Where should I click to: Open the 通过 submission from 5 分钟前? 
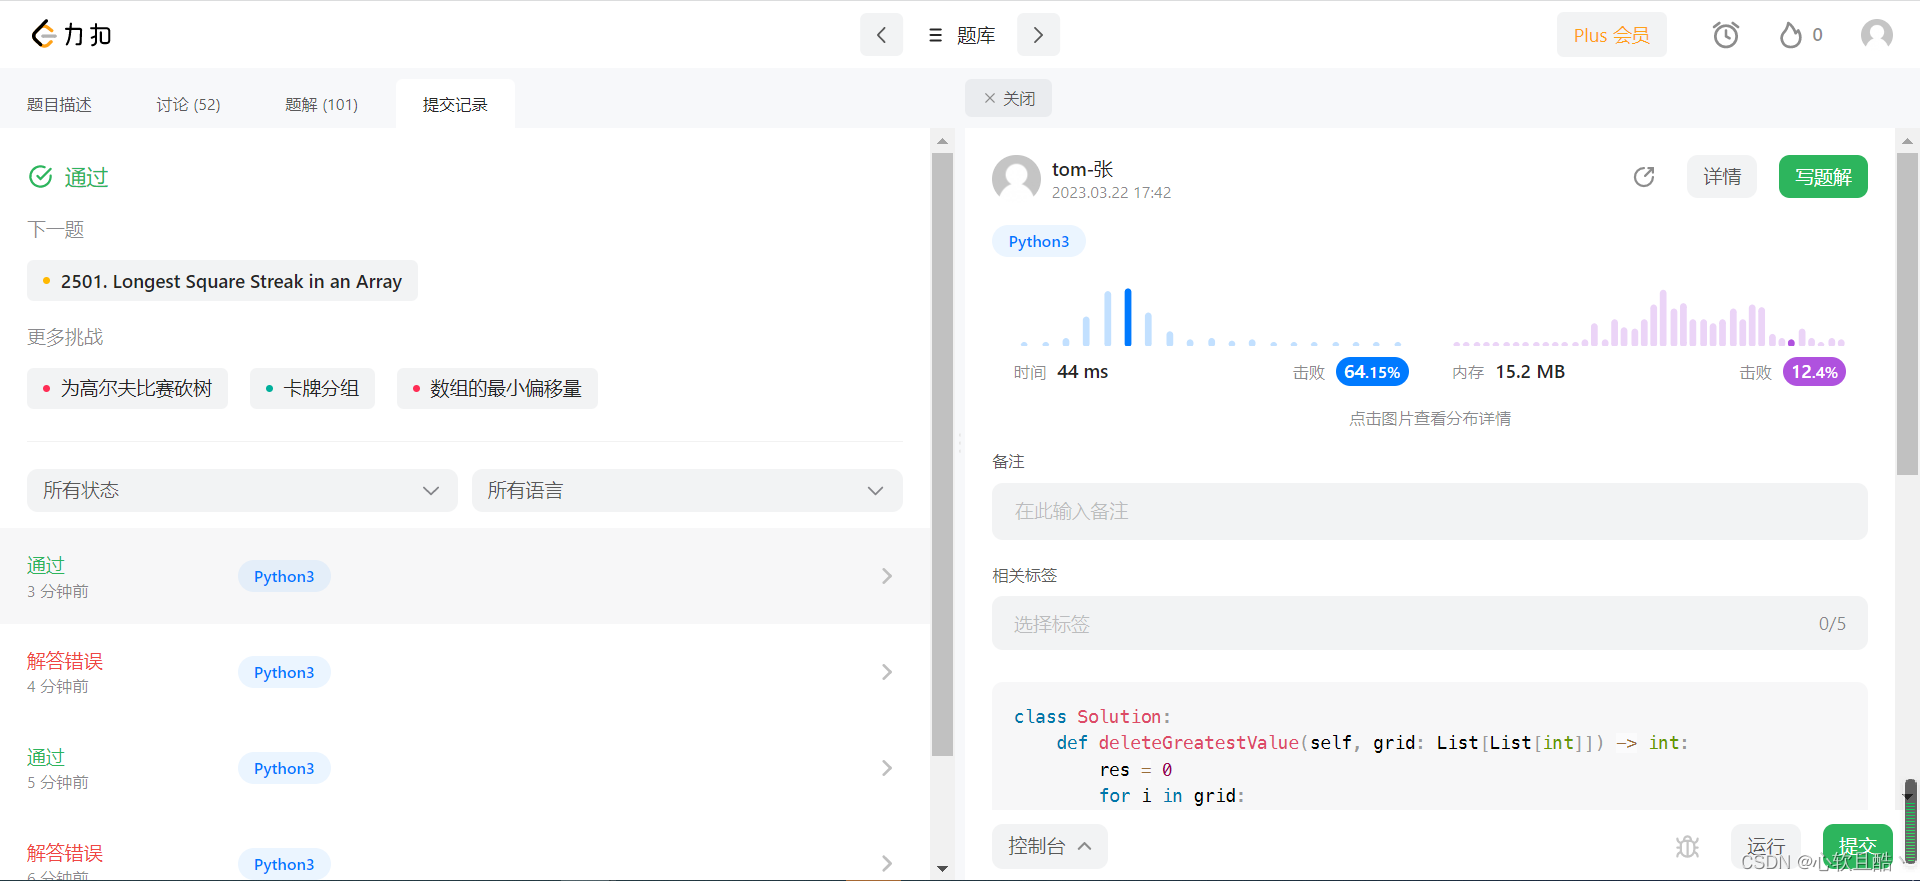click(465, 768)
